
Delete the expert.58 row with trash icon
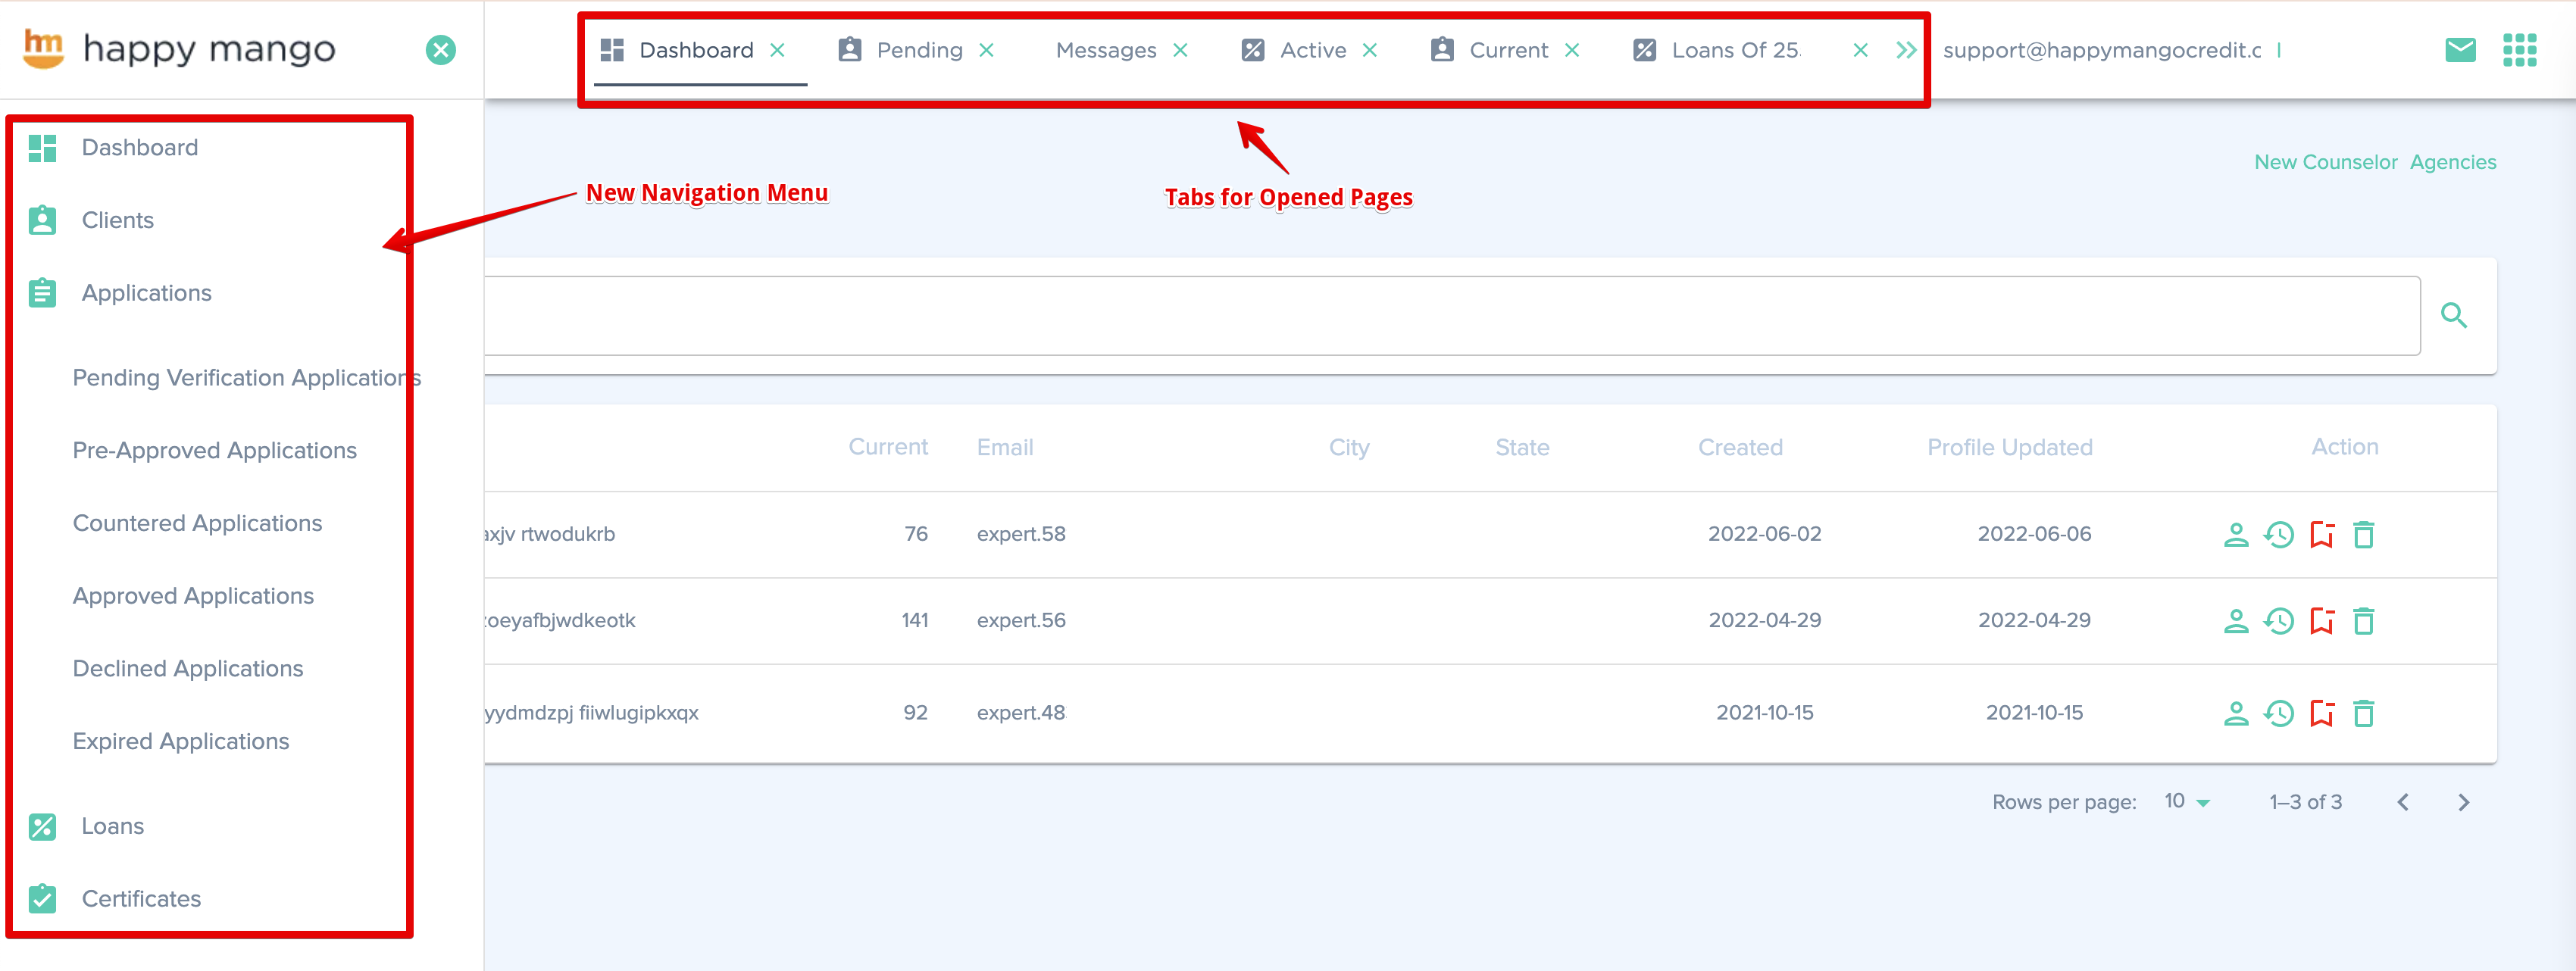pyautogui.click(x=2363, y=535)
